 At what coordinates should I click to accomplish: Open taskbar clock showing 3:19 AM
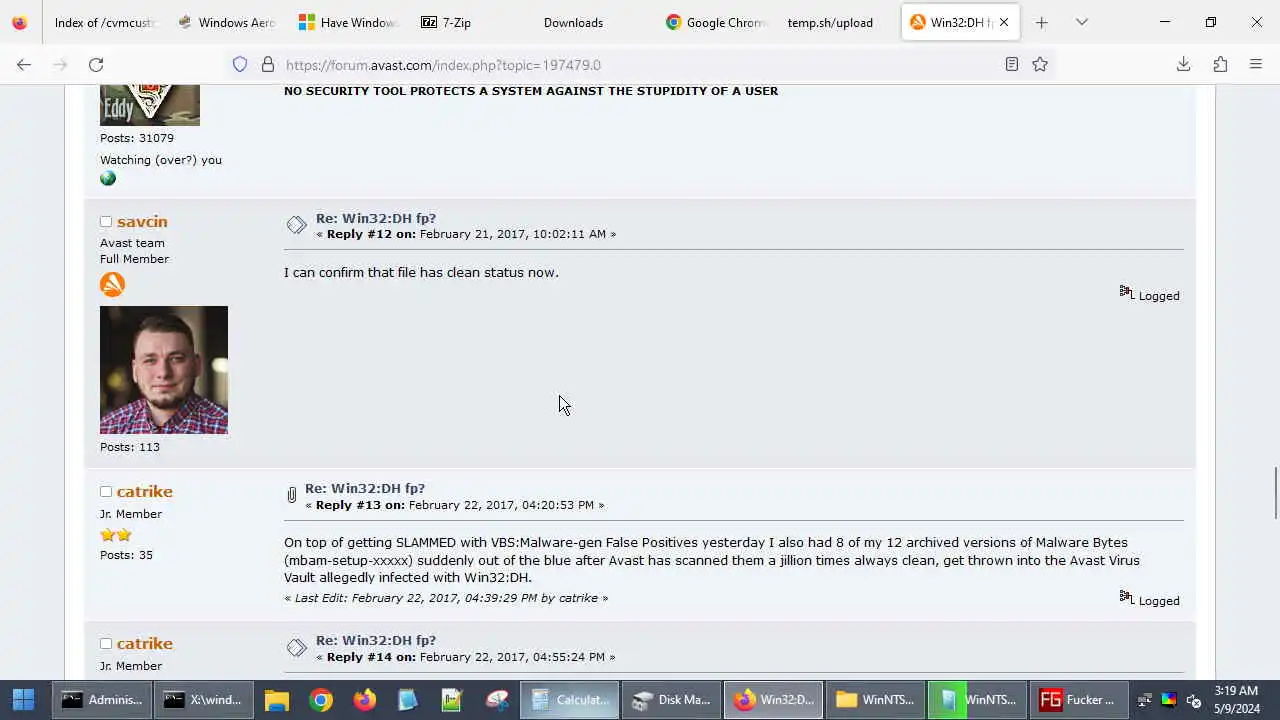pos(1236,700)
